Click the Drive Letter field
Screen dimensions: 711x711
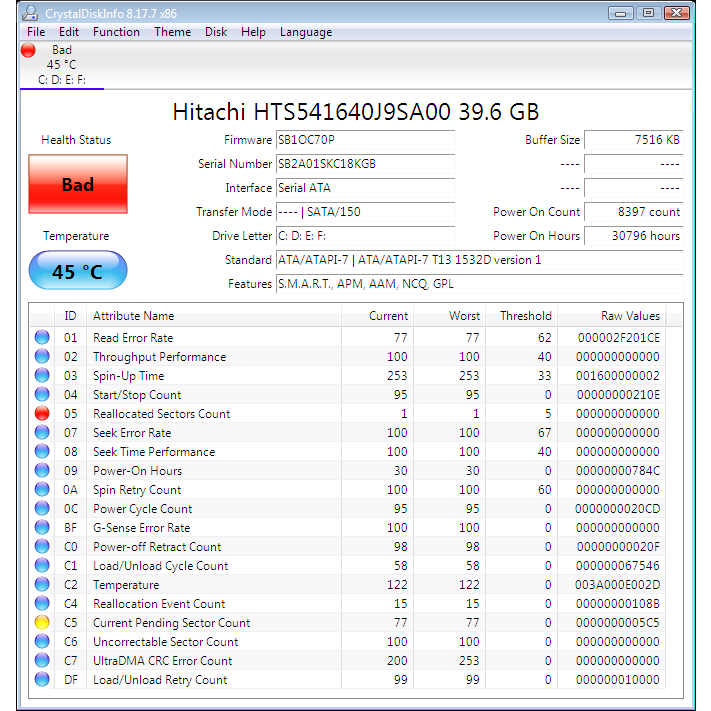click(x=365, y=236)
